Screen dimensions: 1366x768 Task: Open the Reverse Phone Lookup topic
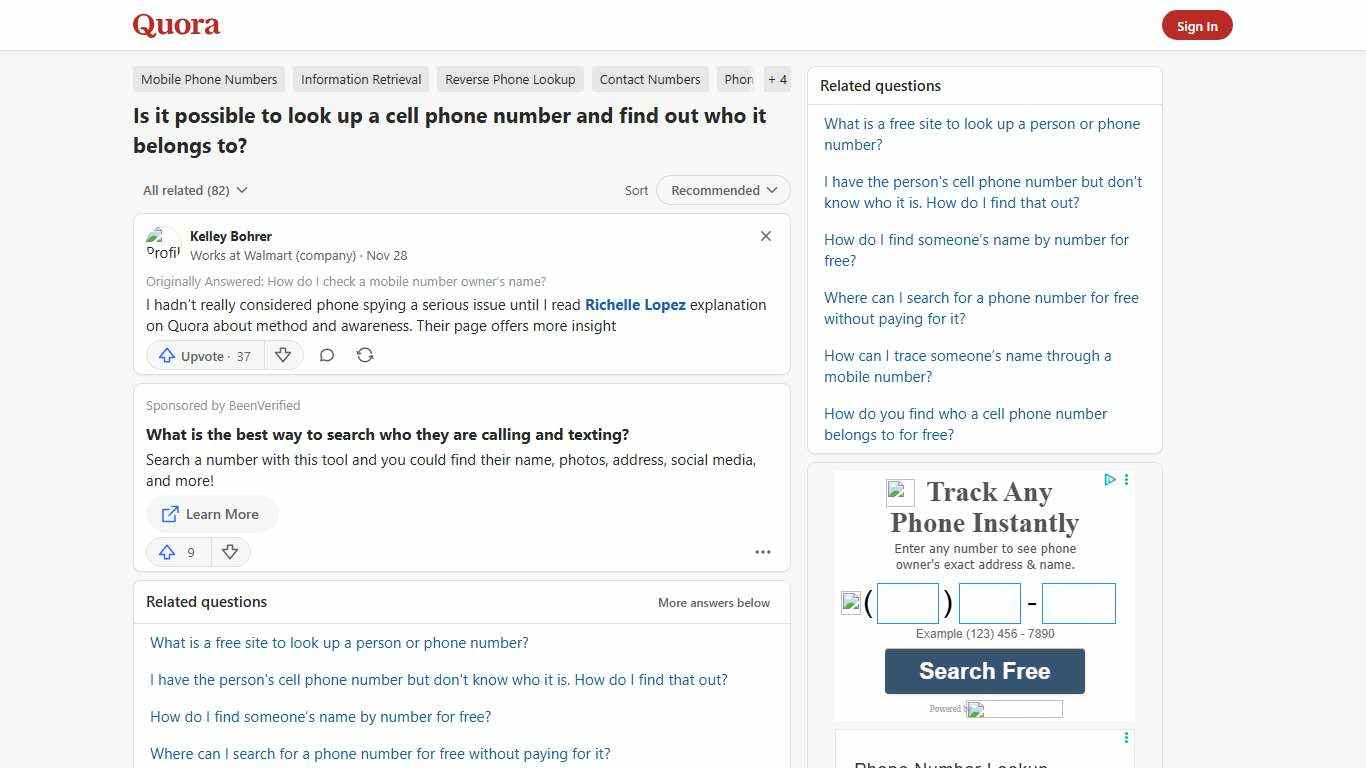(x=510, y=79)
